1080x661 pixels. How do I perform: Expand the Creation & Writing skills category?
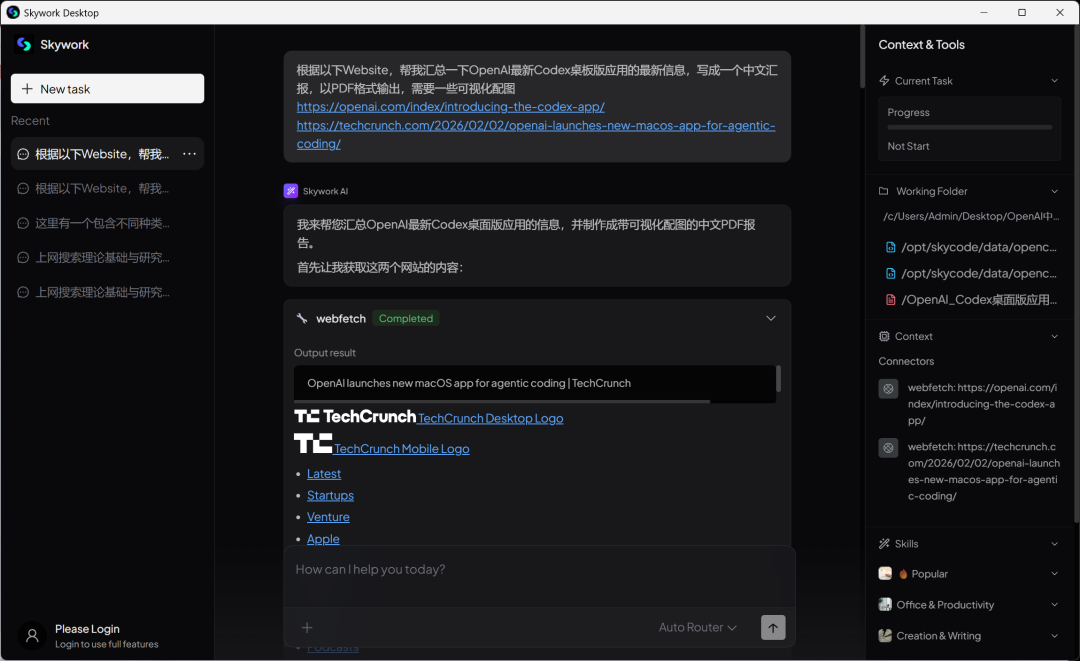1054,636
